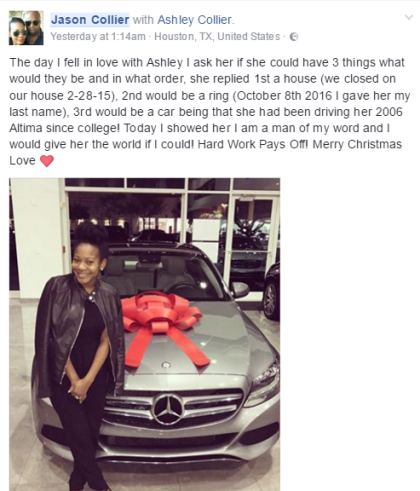Open the couple's profile picture thumbnail

[26, 28]
